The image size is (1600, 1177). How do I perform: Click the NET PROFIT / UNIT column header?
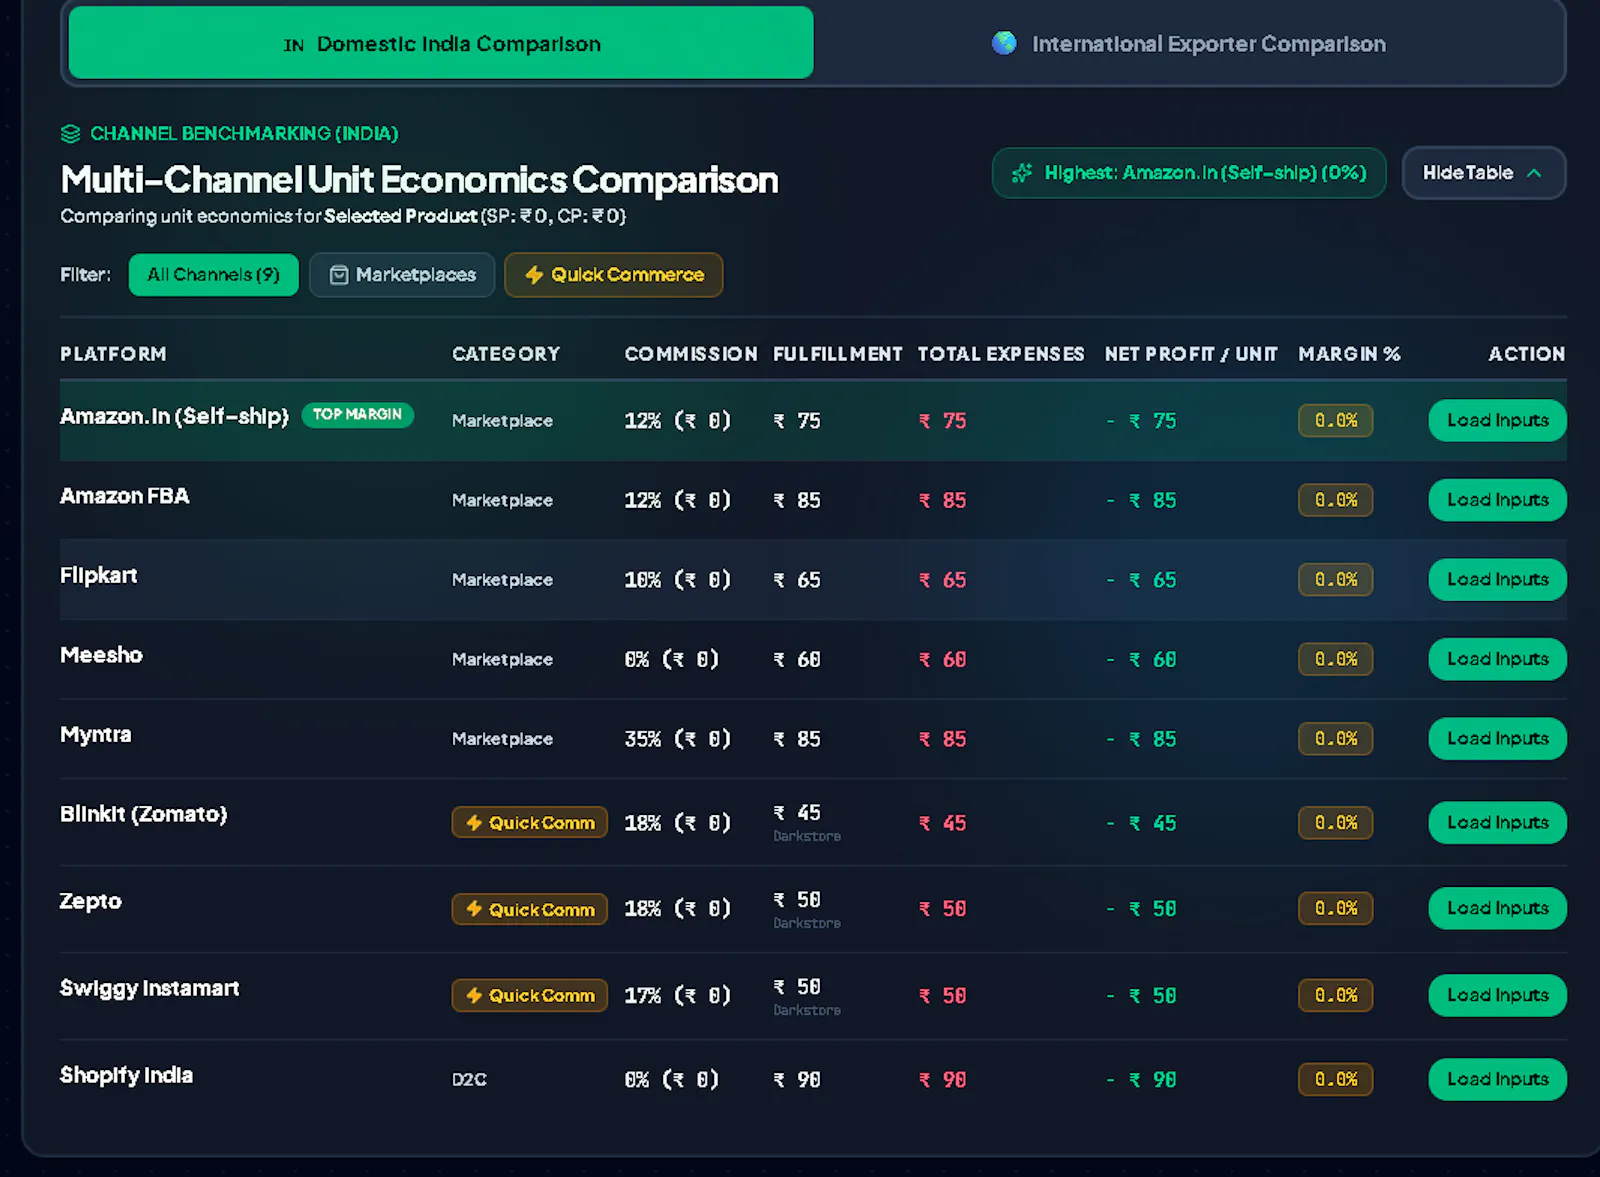(1191, 354)
